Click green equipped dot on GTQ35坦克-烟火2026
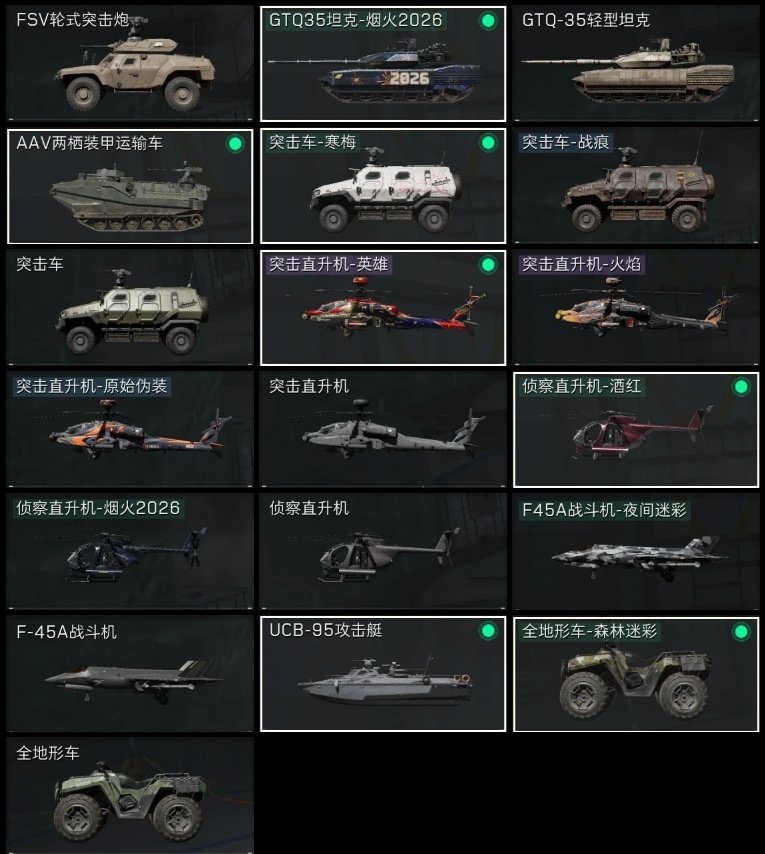The image size is (765, 854). tap(488, 21)
